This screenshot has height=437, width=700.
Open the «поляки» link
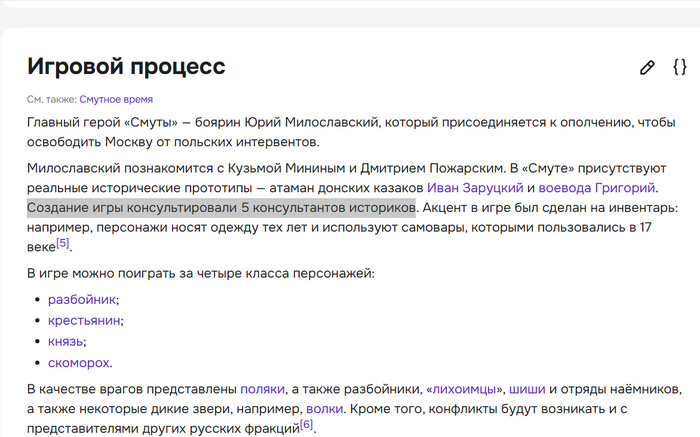(263, 388)
